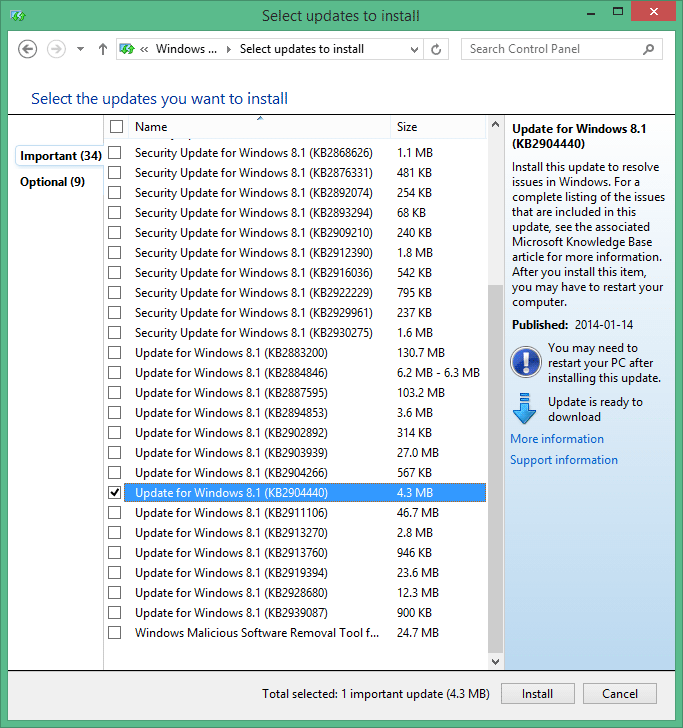Screen dimensions: 683x728
Task: Sort by the Name column header
Action: (x=260, y=127)
